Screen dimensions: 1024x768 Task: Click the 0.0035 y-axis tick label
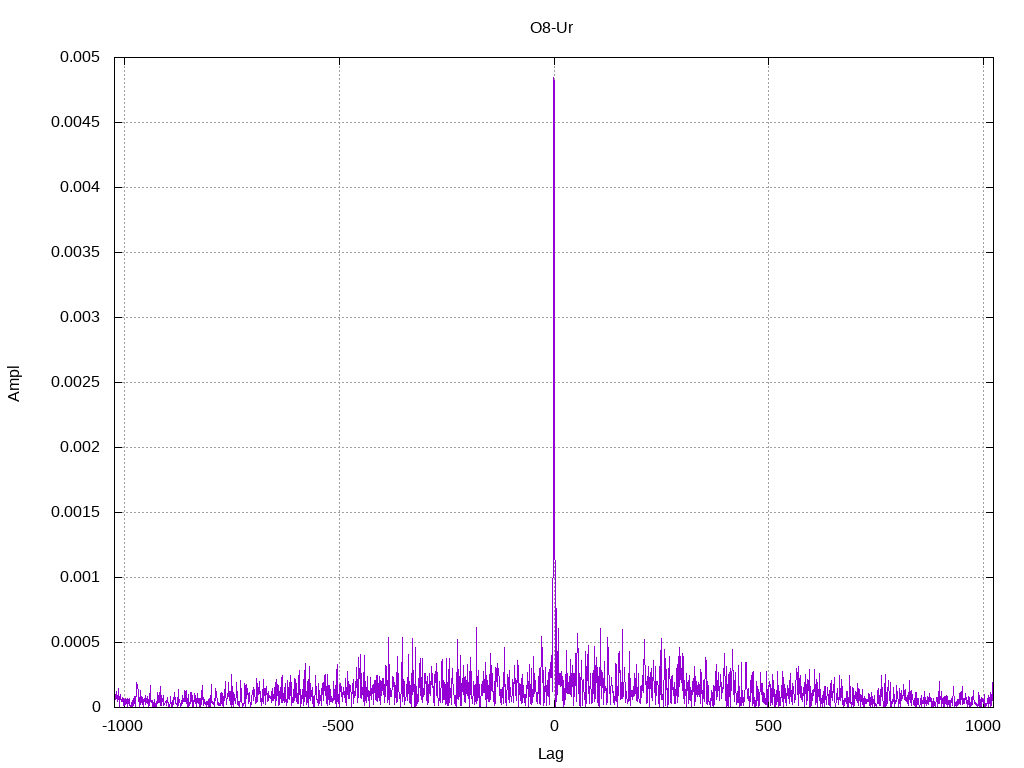click(75, 252)
